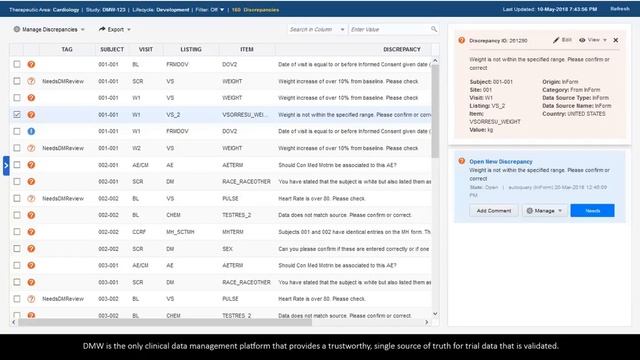
Task: Click the table scroll up arrow
Action: click(435, 61)
